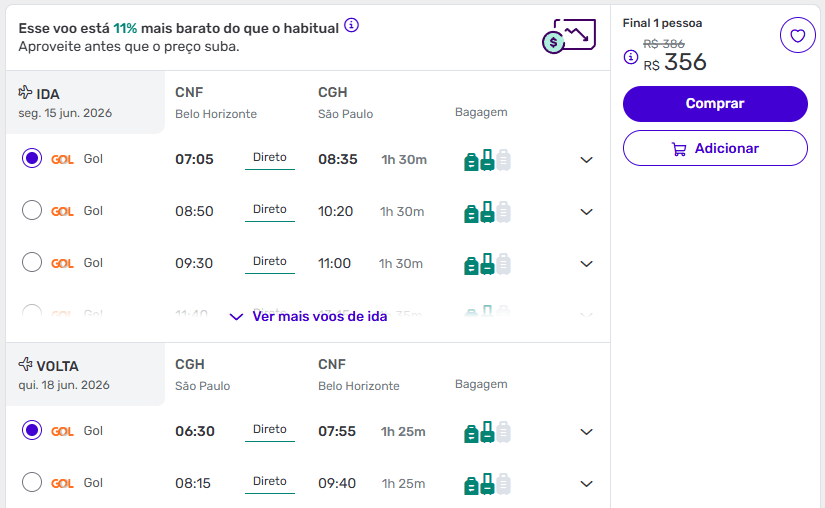Click the heart favorite icon
This screenshot has width=825, height=508.
click(x=797, y=36)
